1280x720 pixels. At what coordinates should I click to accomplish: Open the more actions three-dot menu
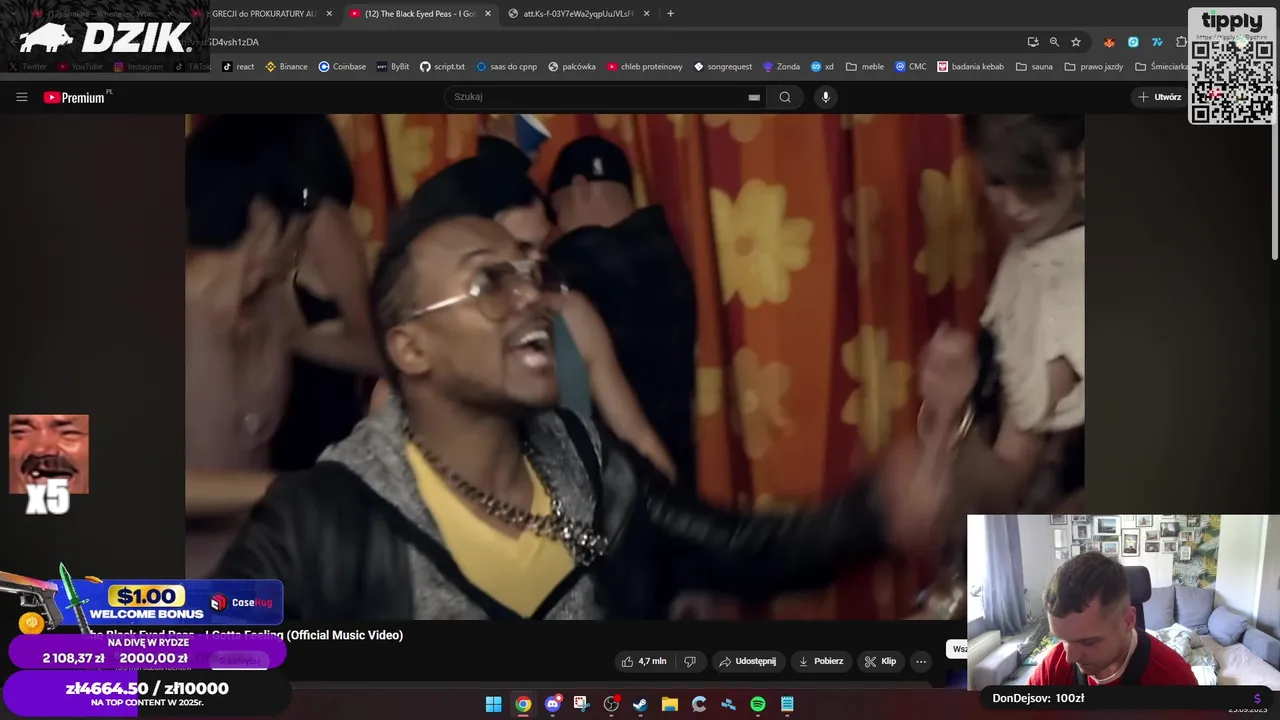click(x=921, y=661)
